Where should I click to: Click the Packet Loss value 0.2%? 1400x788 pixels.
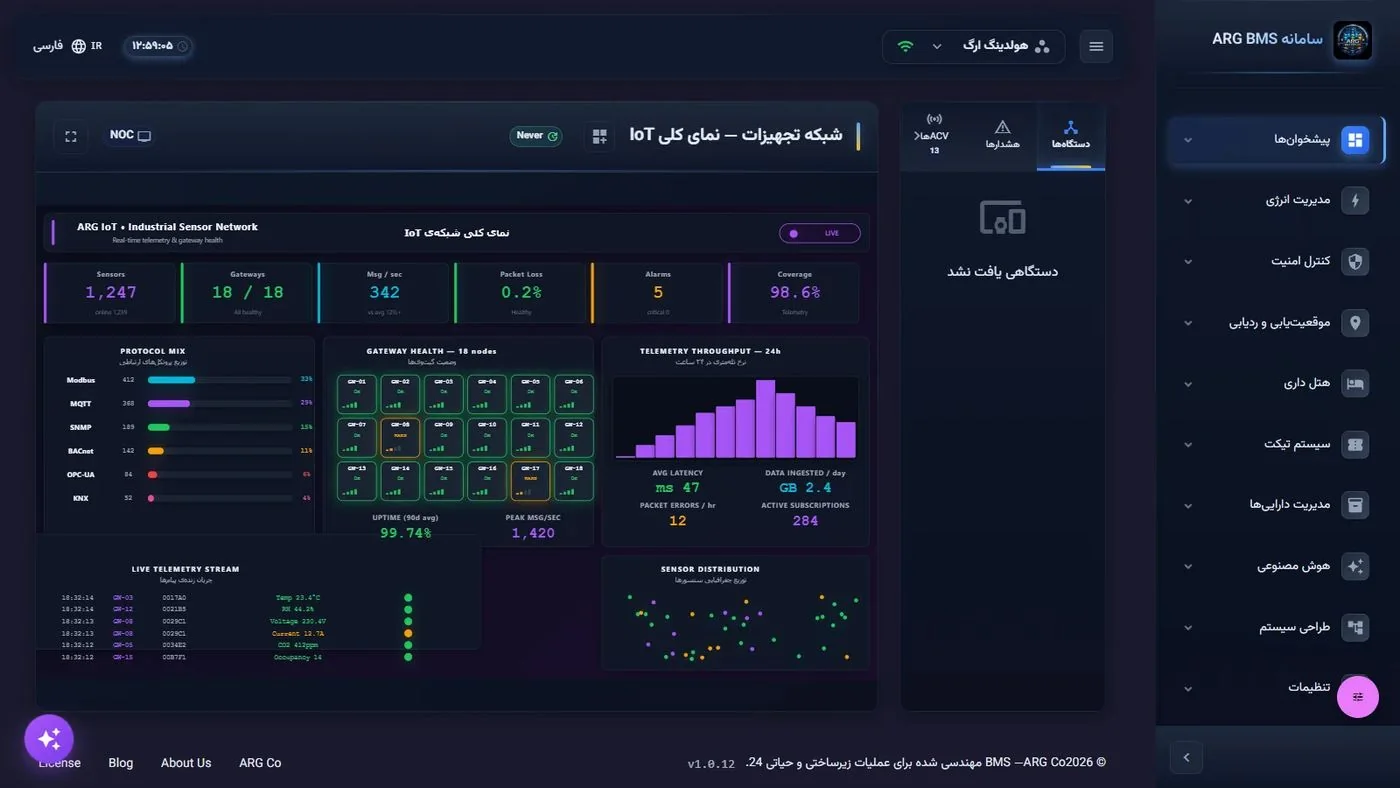[521, 293]
